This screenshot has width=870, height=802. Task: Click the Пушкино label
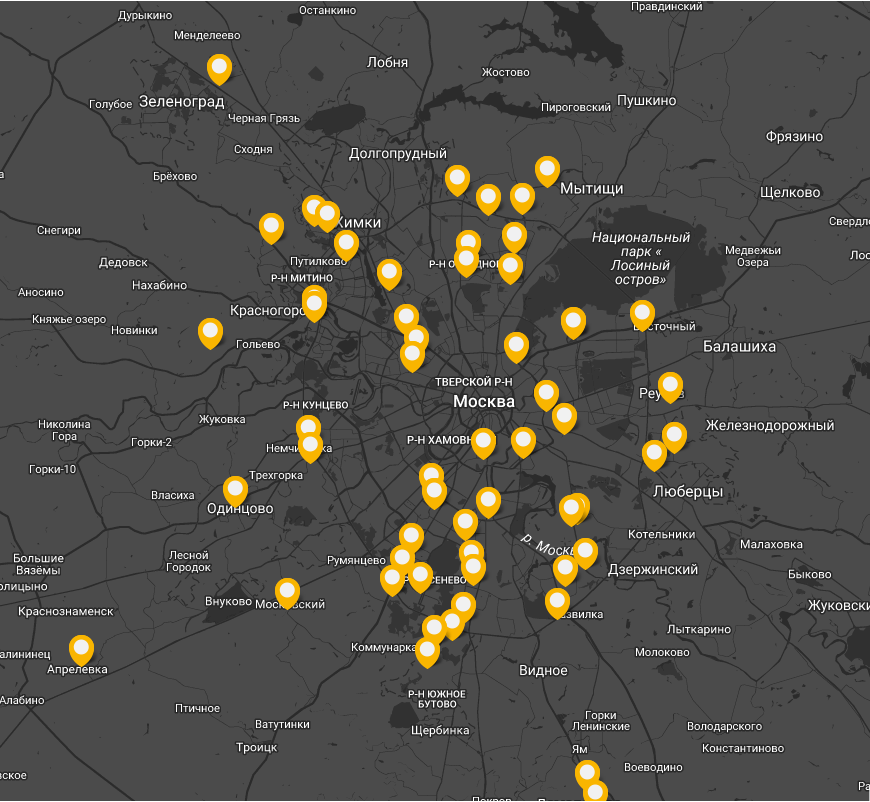[x=646, y=100]
